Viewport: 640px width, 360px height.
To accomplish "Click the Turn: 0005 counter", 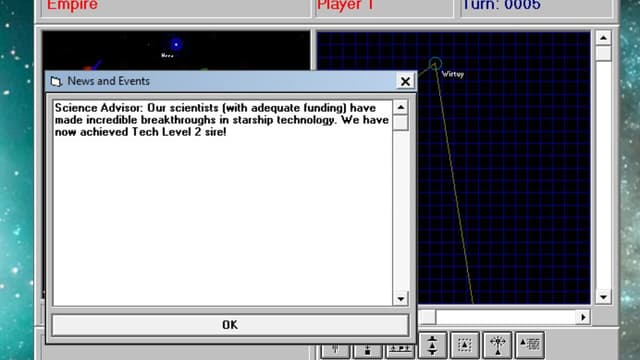I will click(502, 5).
